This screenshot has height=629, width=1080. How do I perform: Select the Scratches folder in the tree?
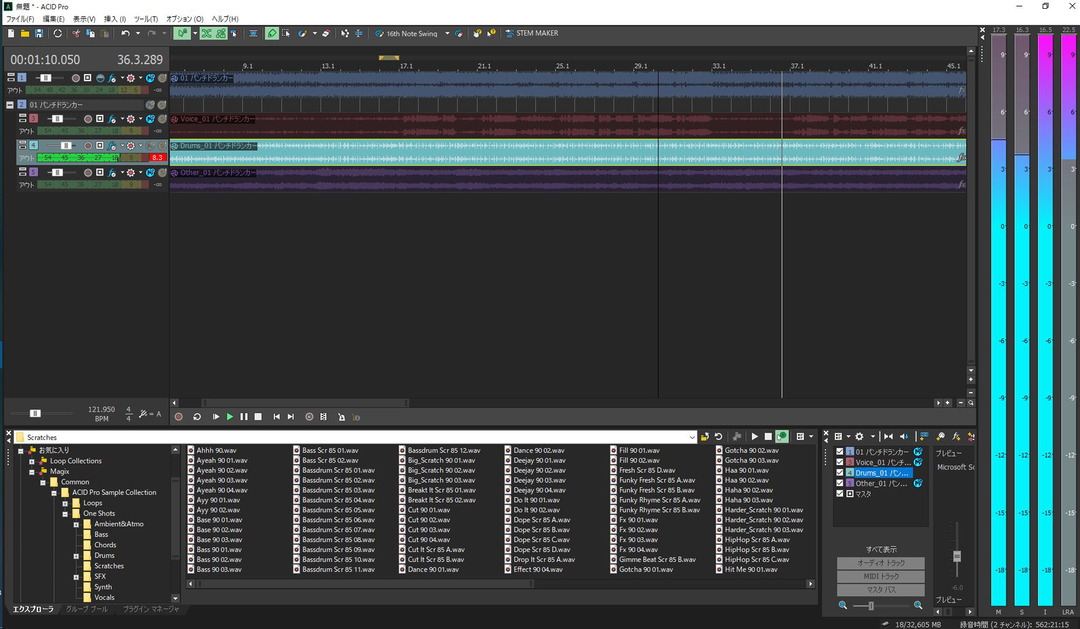coord(103,566)
